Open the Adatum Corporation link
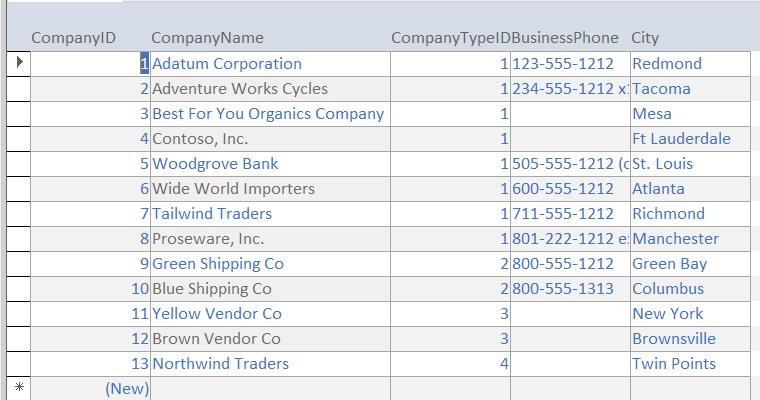The image size is (760, 400). pos(226,64)
